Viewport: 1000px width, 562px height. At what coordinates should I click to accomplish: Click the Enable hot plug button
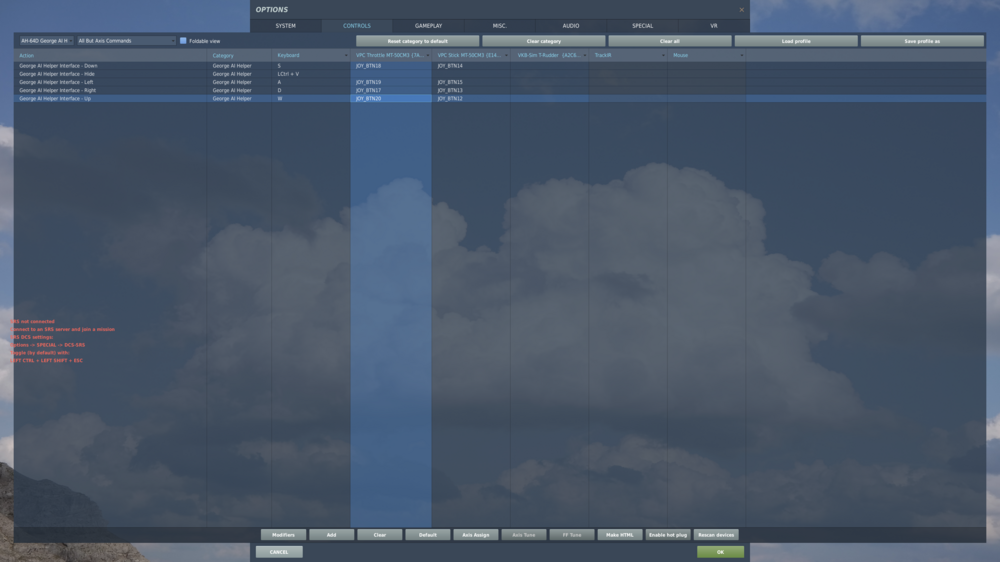click(668, 535)
